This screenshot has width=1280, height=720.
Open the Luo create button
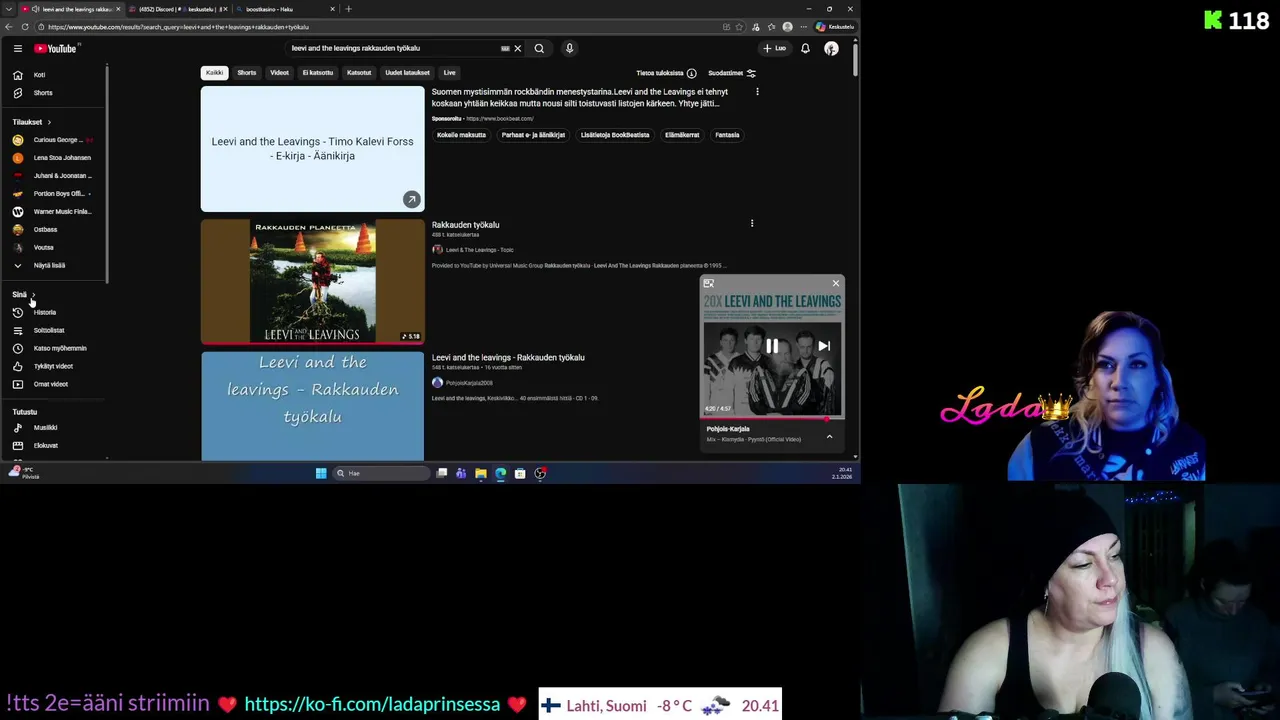click(x=775, y=48)
